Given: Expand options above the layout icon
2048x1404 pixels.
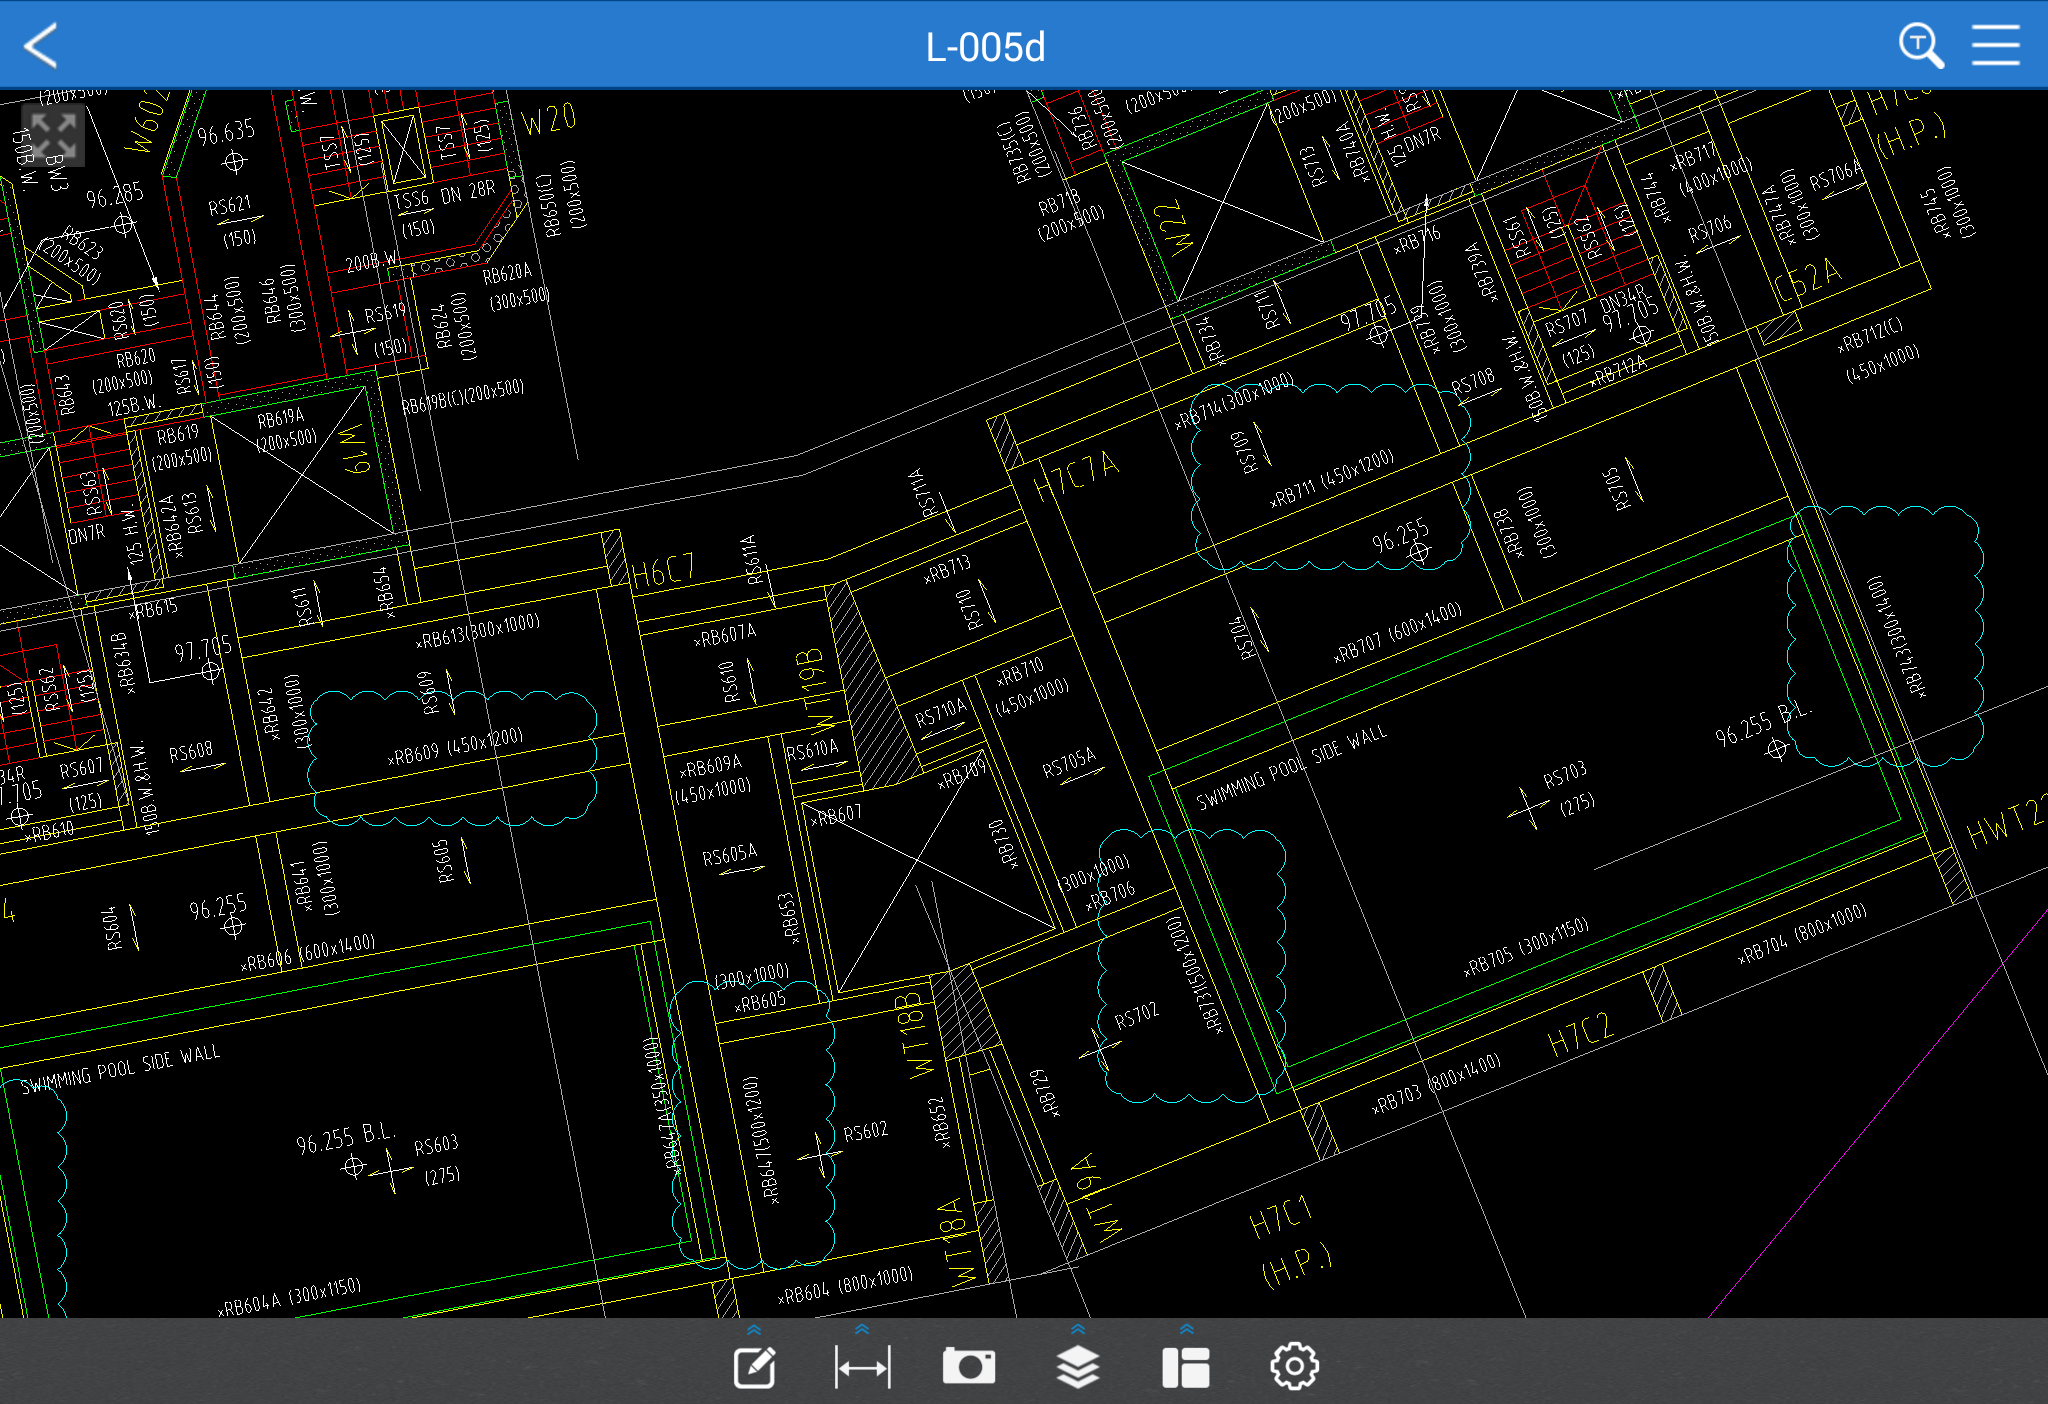Looking at the screenshot, I should click(x=1186, y=1329).
